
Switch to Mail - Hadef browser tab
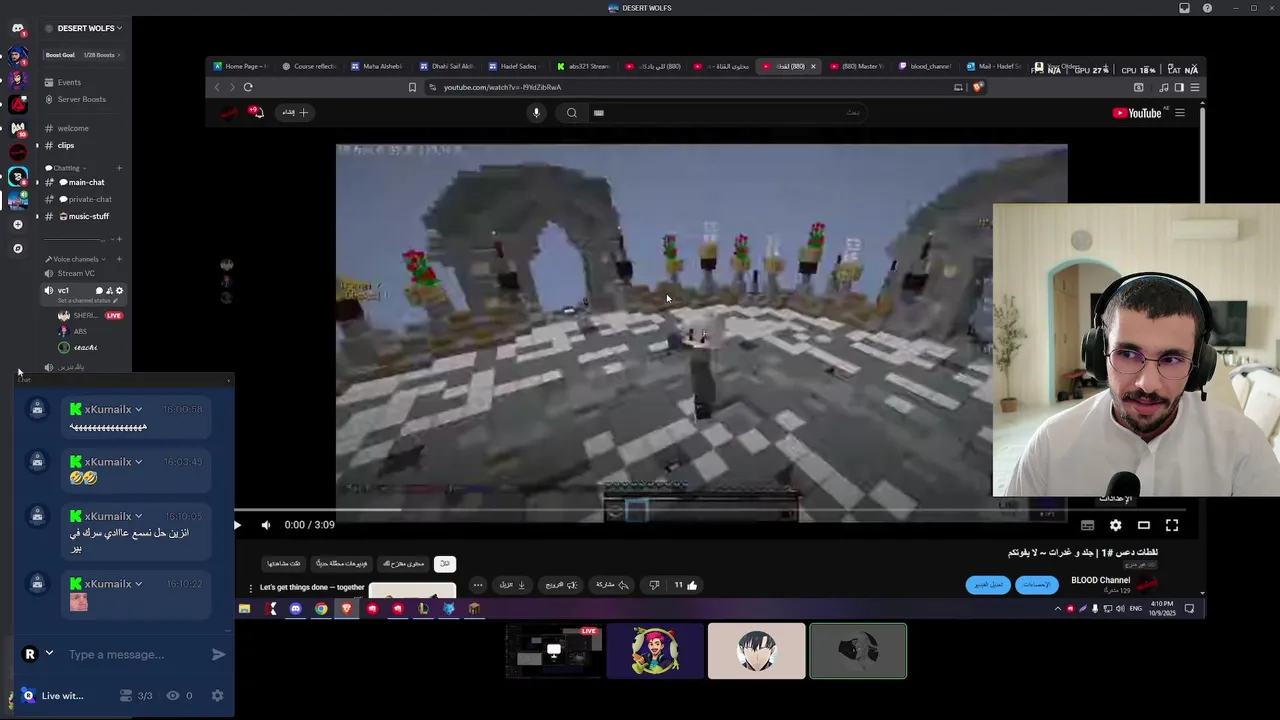pos(993,66)
